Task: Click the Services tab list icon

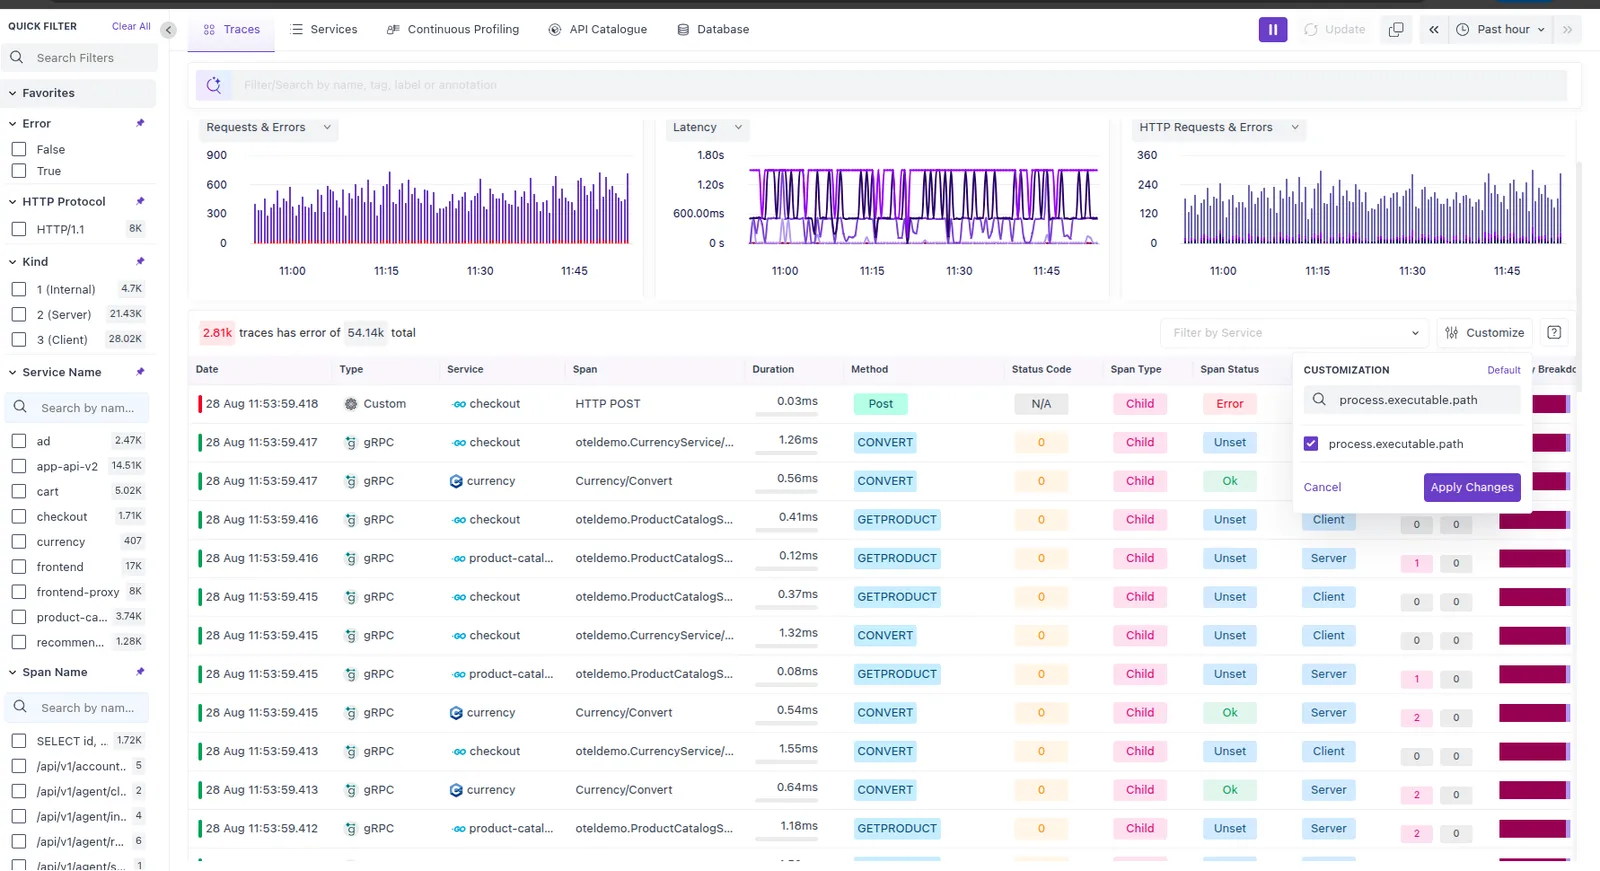Action: coord(297,30)
